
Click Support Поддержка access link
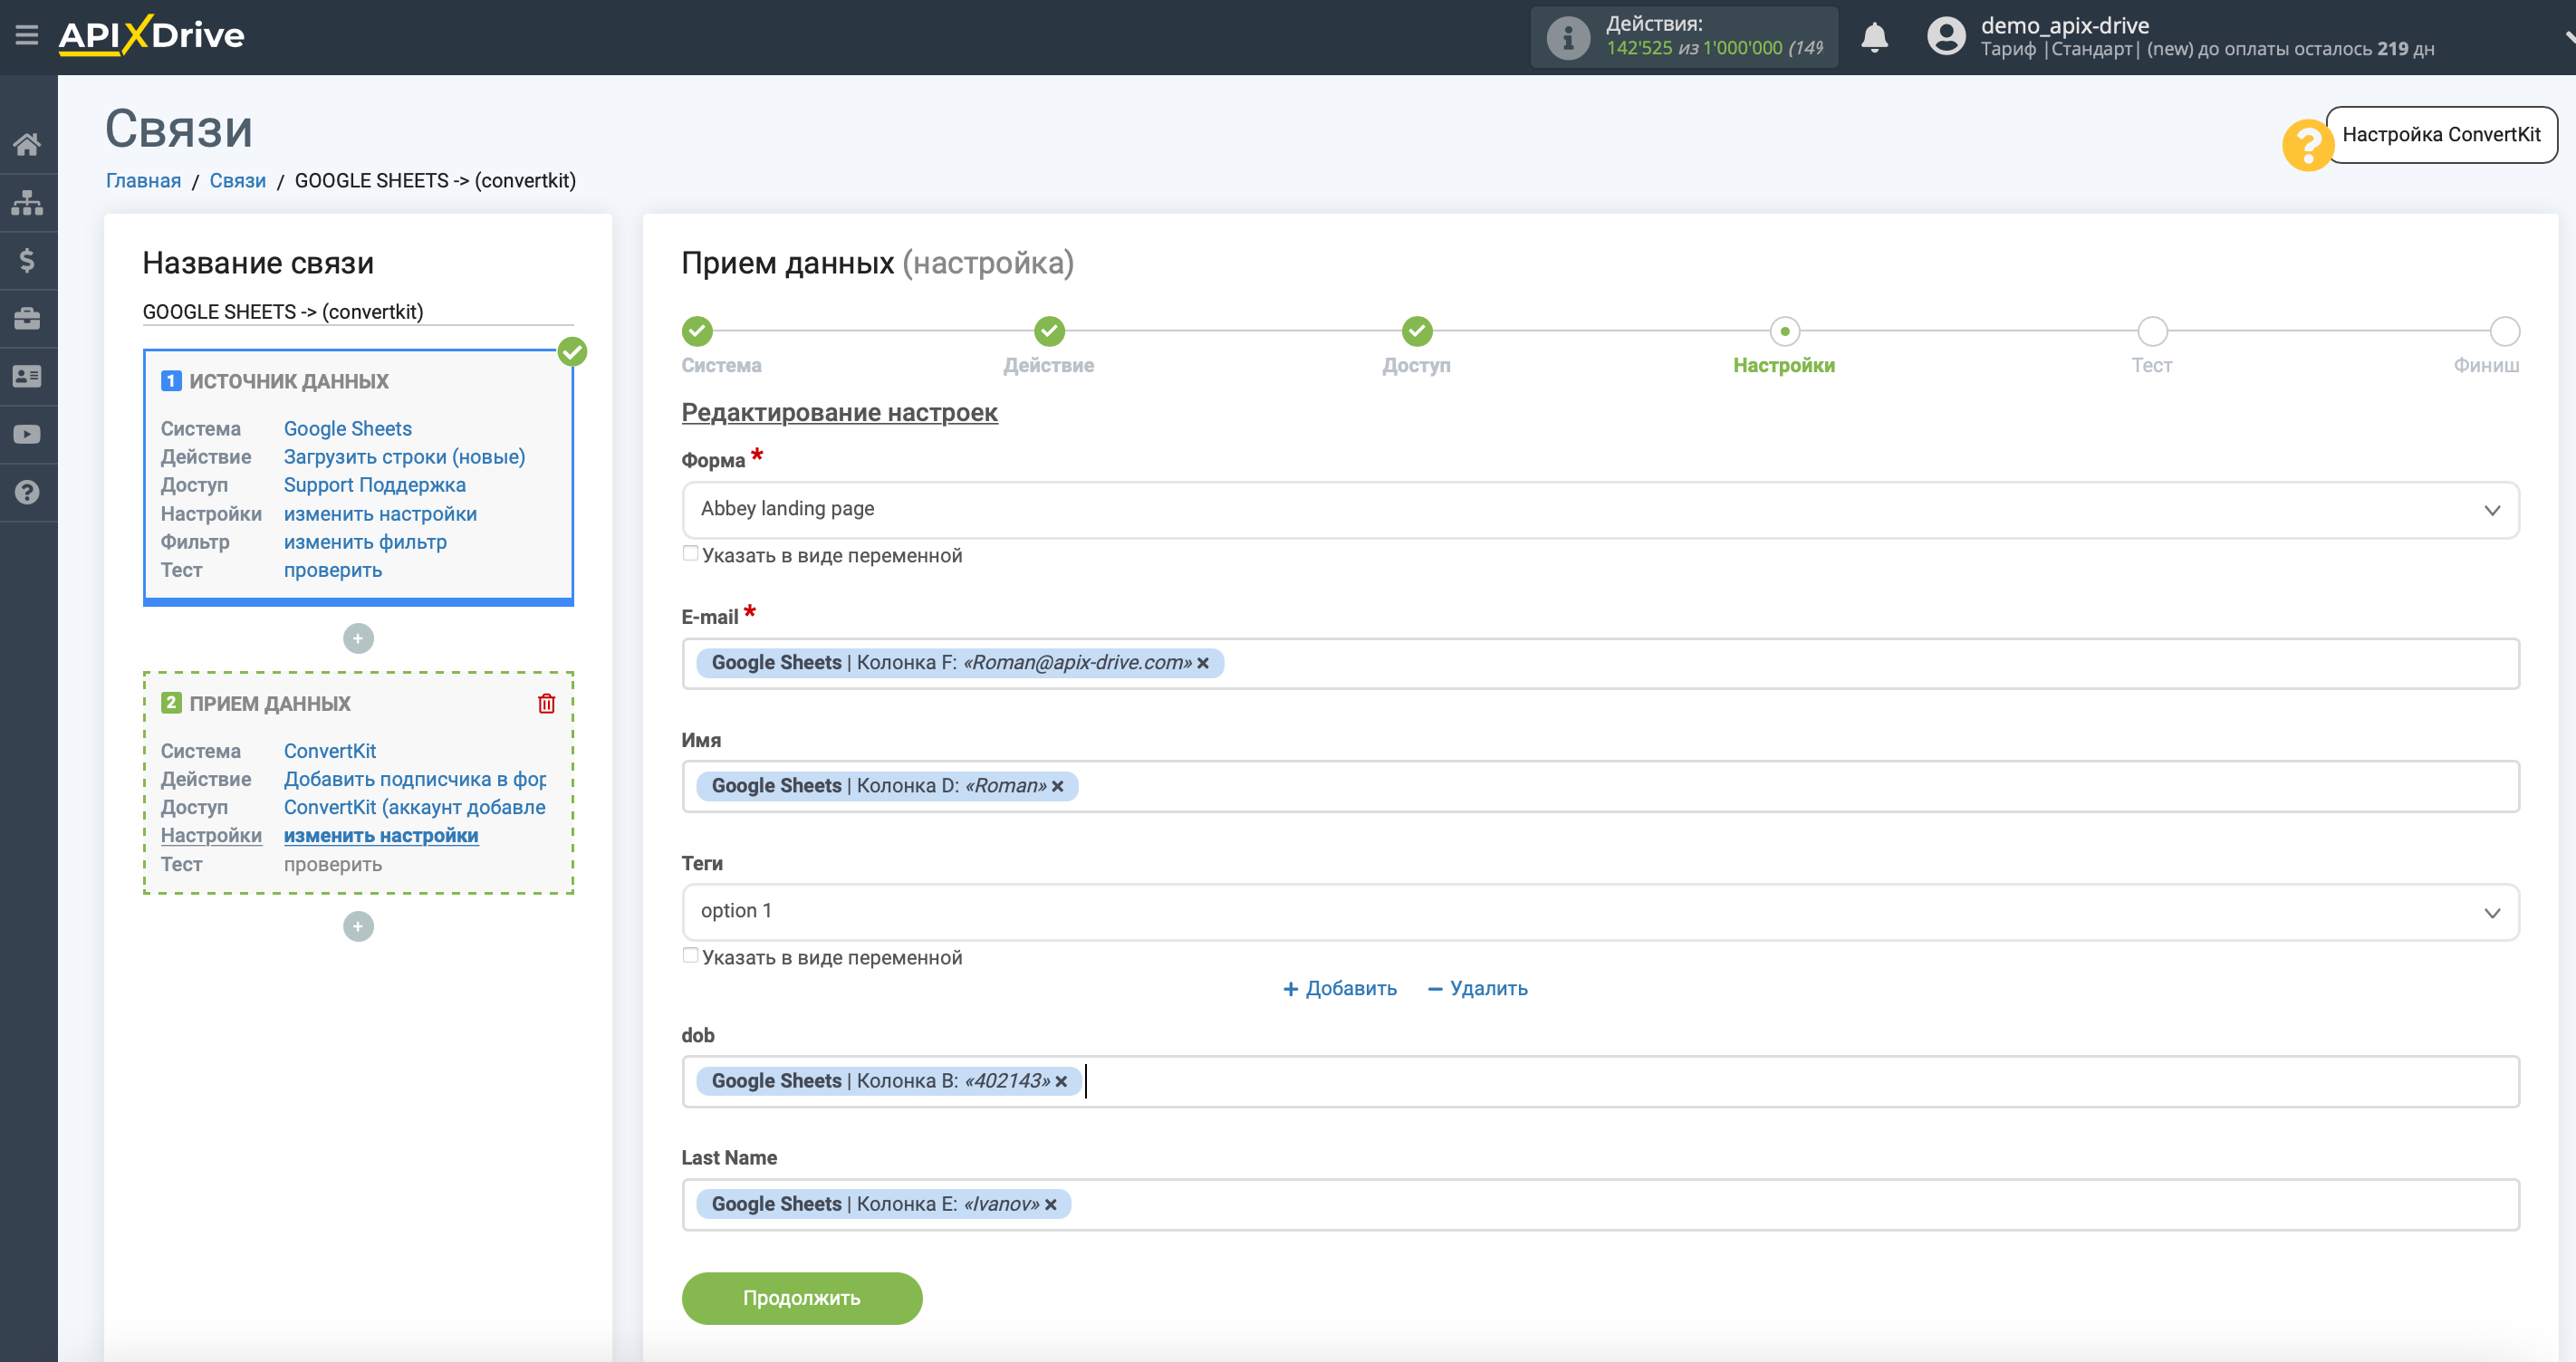[x=374, y=485]
